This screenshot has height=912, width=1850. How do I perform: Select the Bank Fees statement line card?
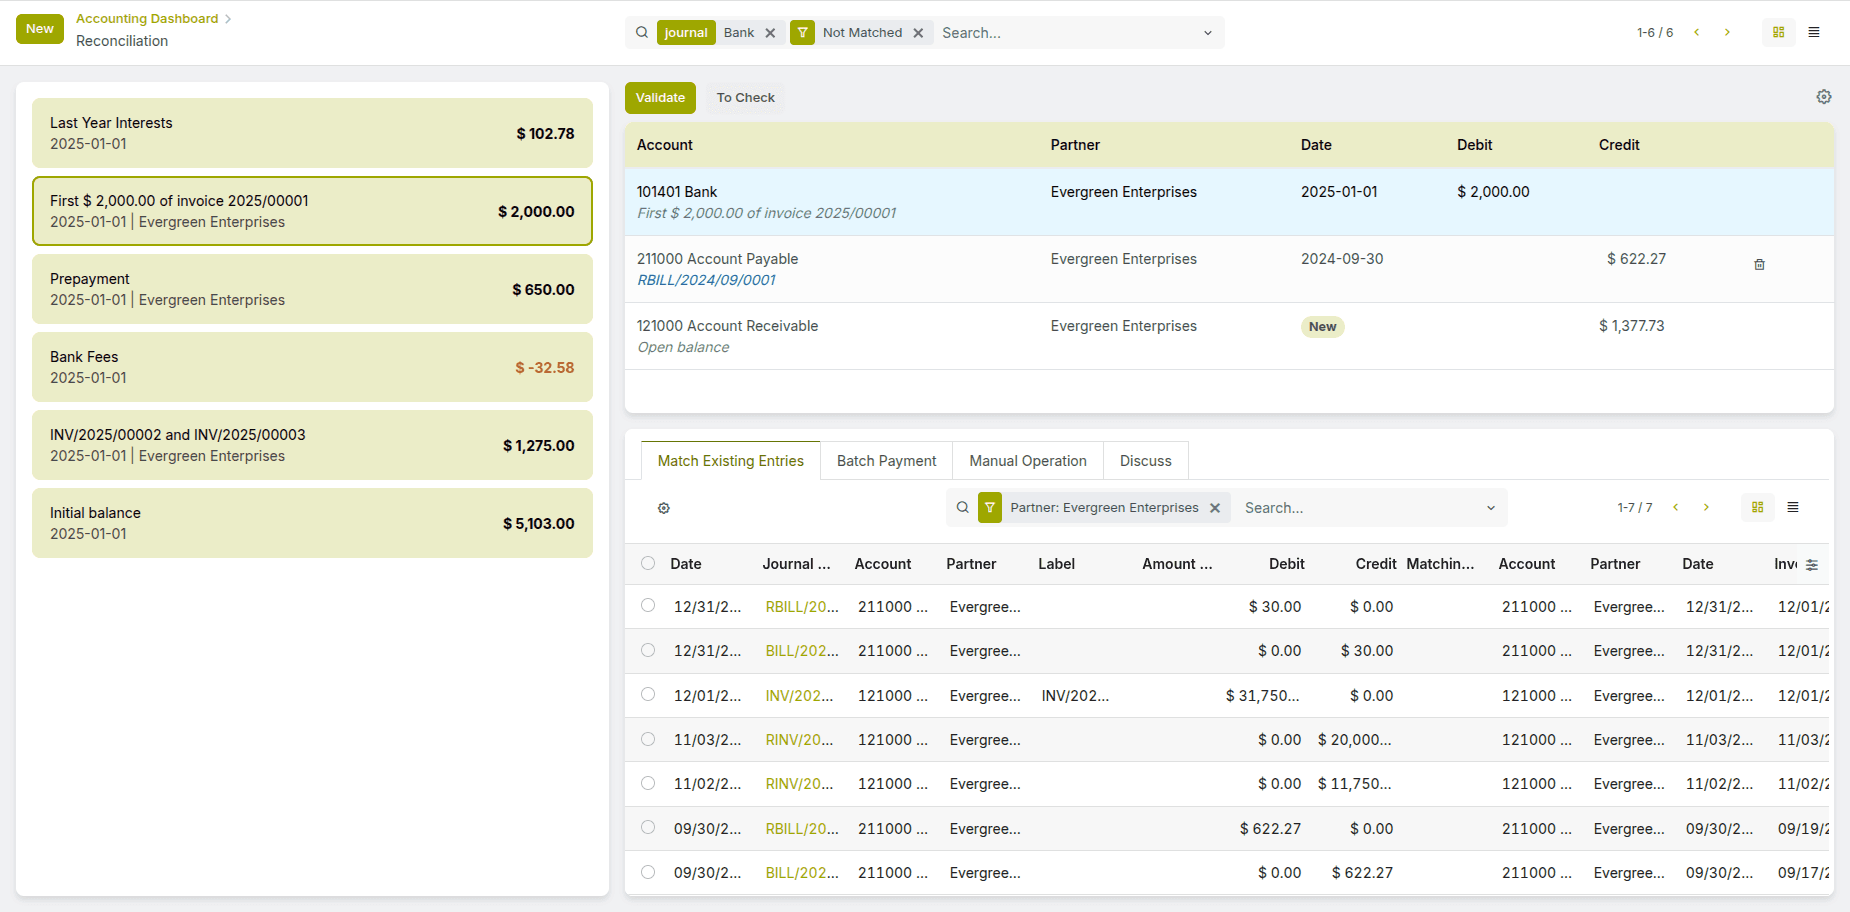tap(312, 367)
